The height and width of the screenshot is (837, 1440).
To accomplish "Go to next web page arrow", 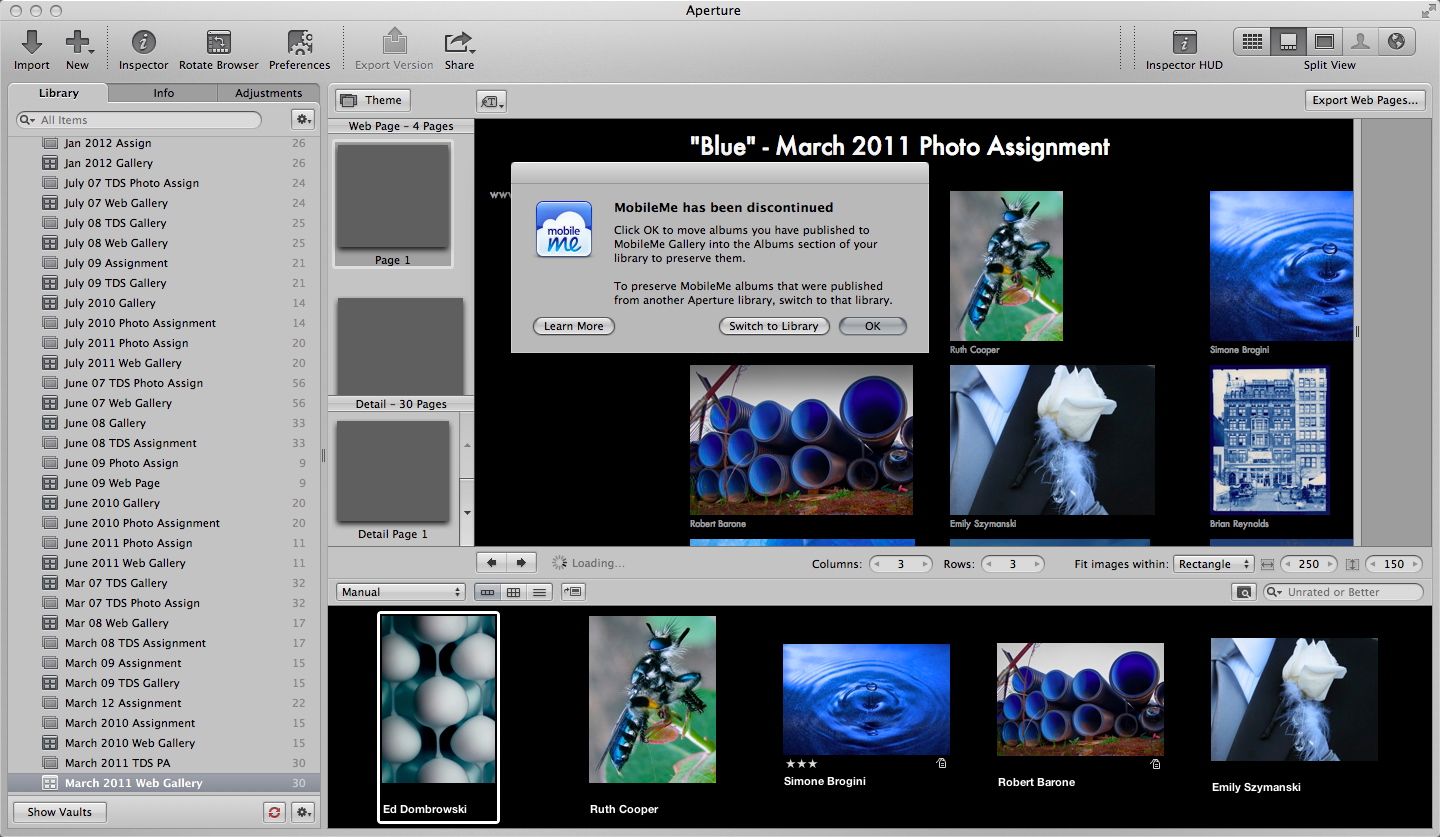I will [x=522, y=563].
